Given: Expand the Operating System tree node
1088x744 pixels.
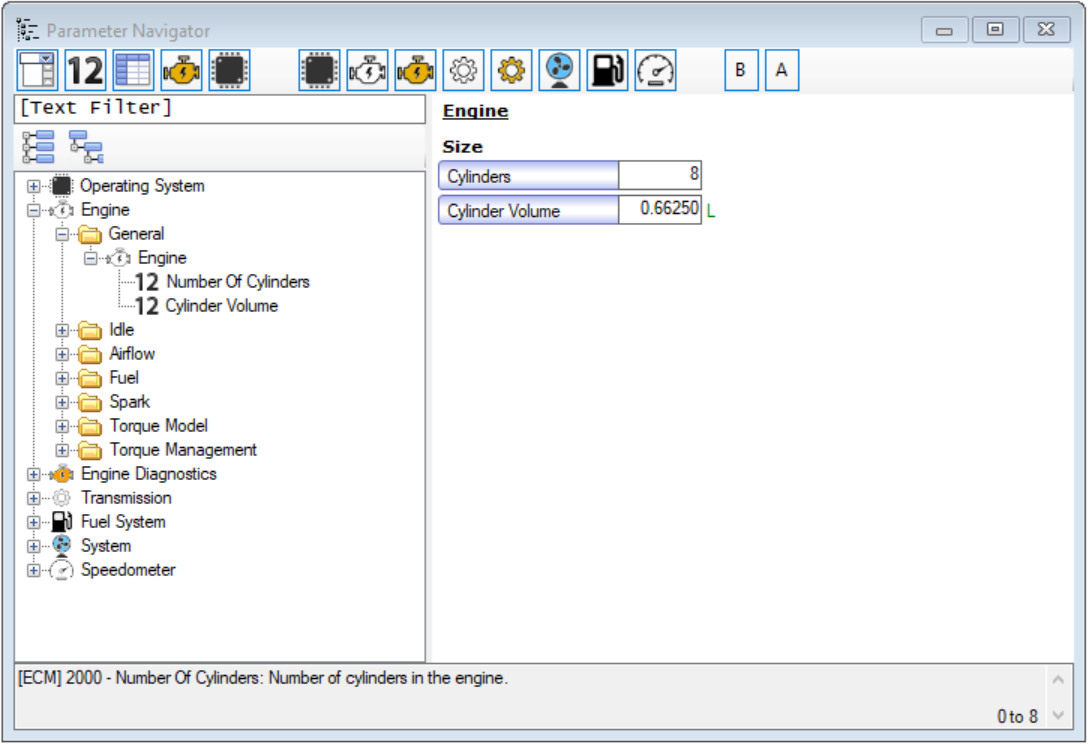Looking at the screenshot, I should point(34,186).
